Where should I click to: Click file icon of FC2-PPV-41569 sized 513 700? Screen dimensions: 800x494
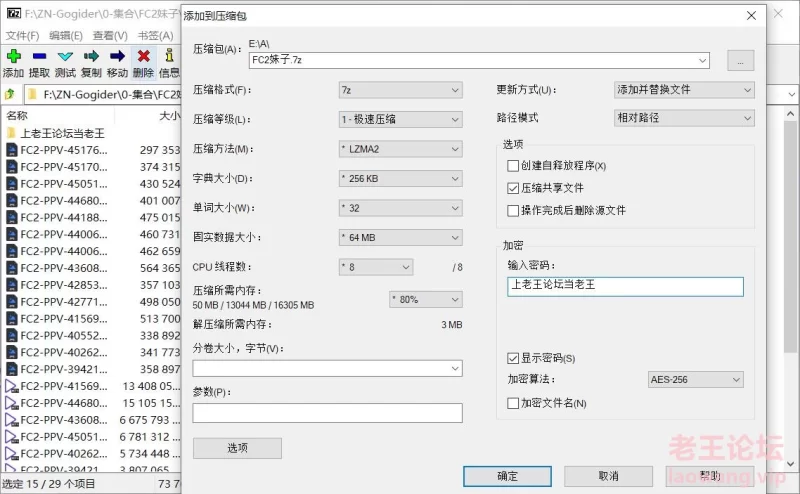[x=12, y=318]
